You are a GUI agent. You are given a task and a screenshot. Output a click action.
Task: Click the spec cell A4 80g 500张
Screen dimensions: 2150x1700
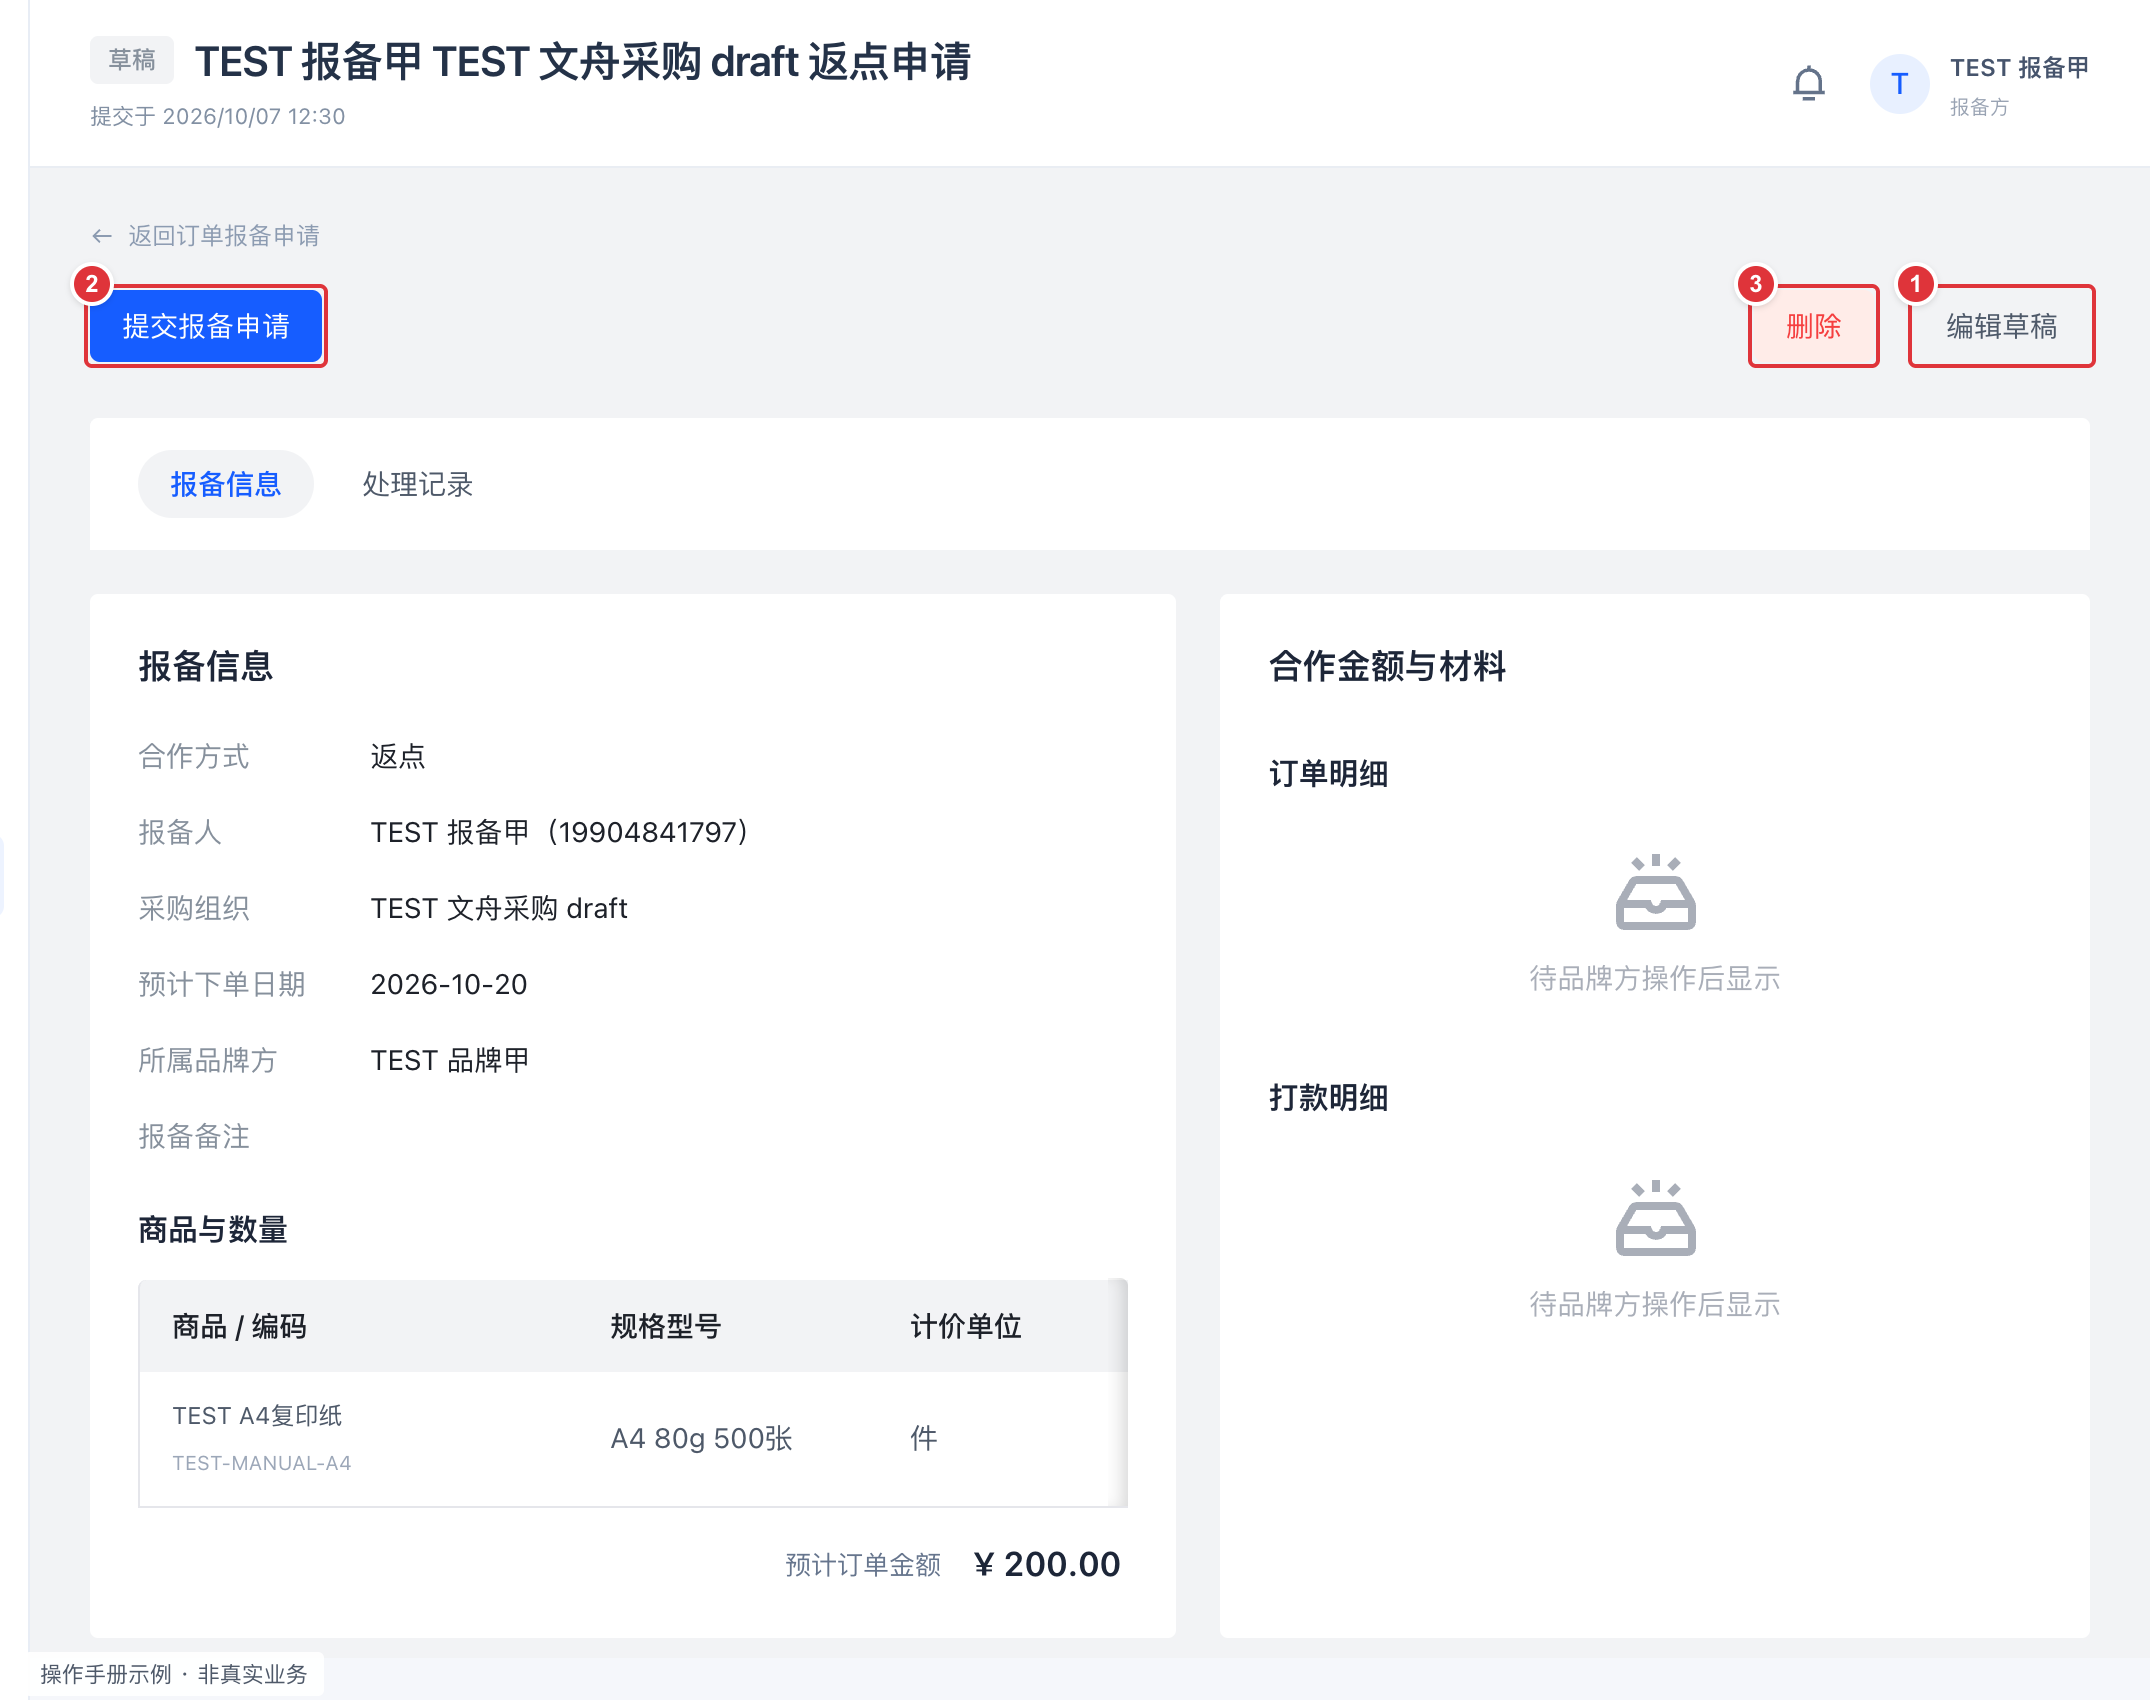(x=701, y=1438)
